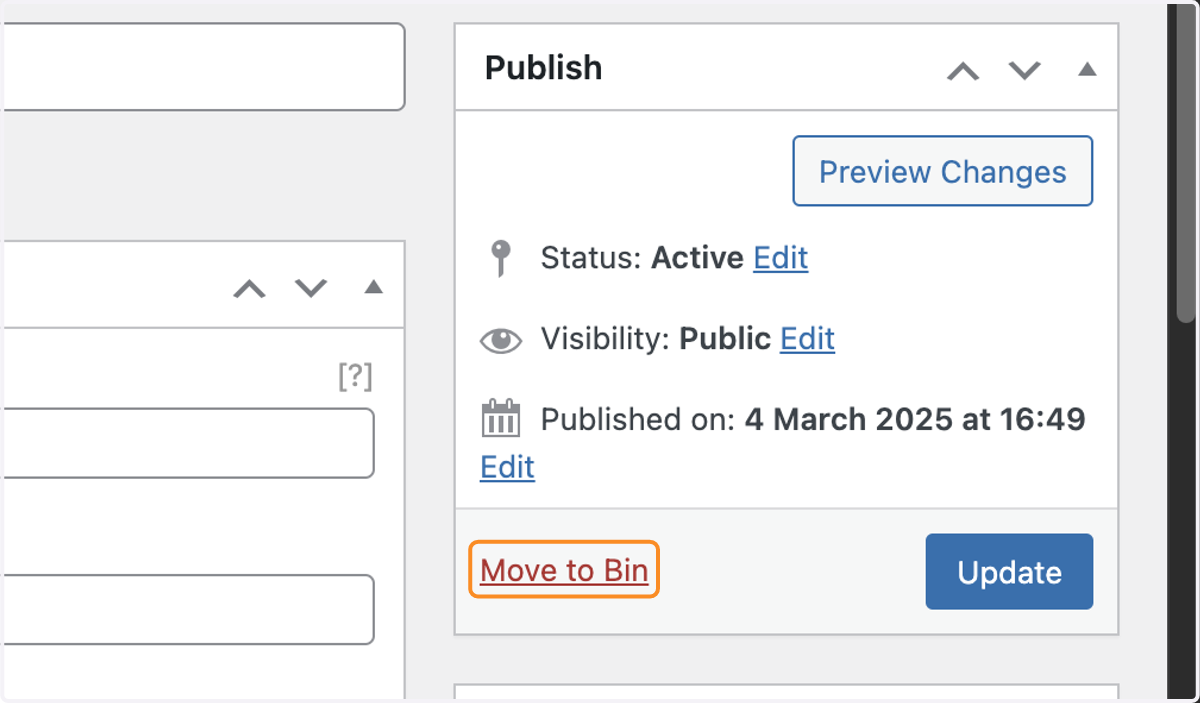Open the [?] help tooltip
The image size is (1200, 703).
coord(355,377)
